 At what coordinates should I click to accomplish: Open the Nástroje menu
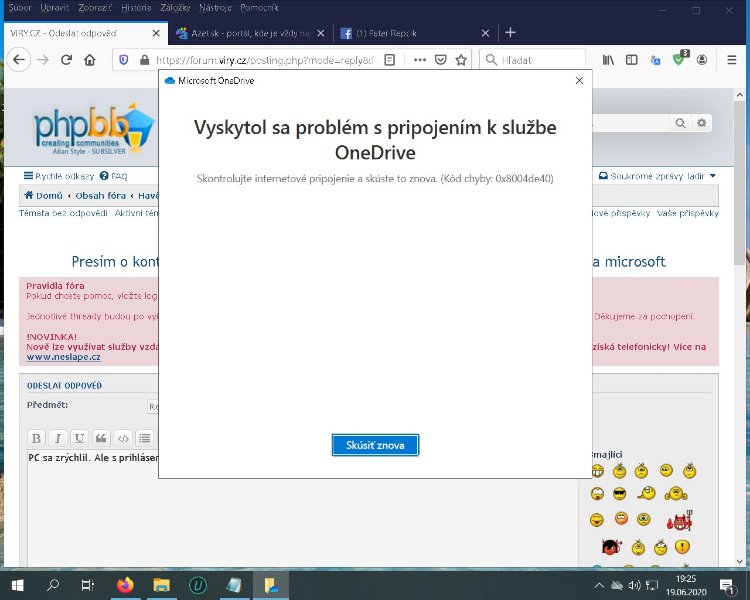click(215, 8)
